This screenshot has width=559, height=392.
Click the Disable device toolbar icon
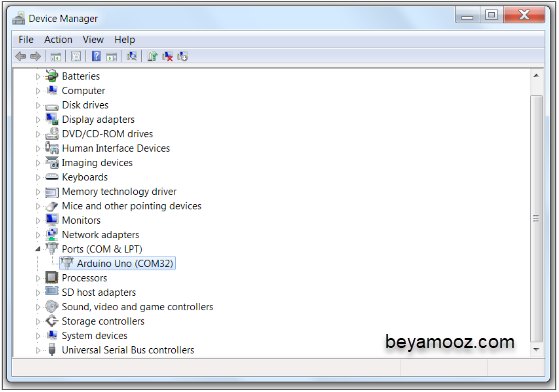(x=183, y=56)
